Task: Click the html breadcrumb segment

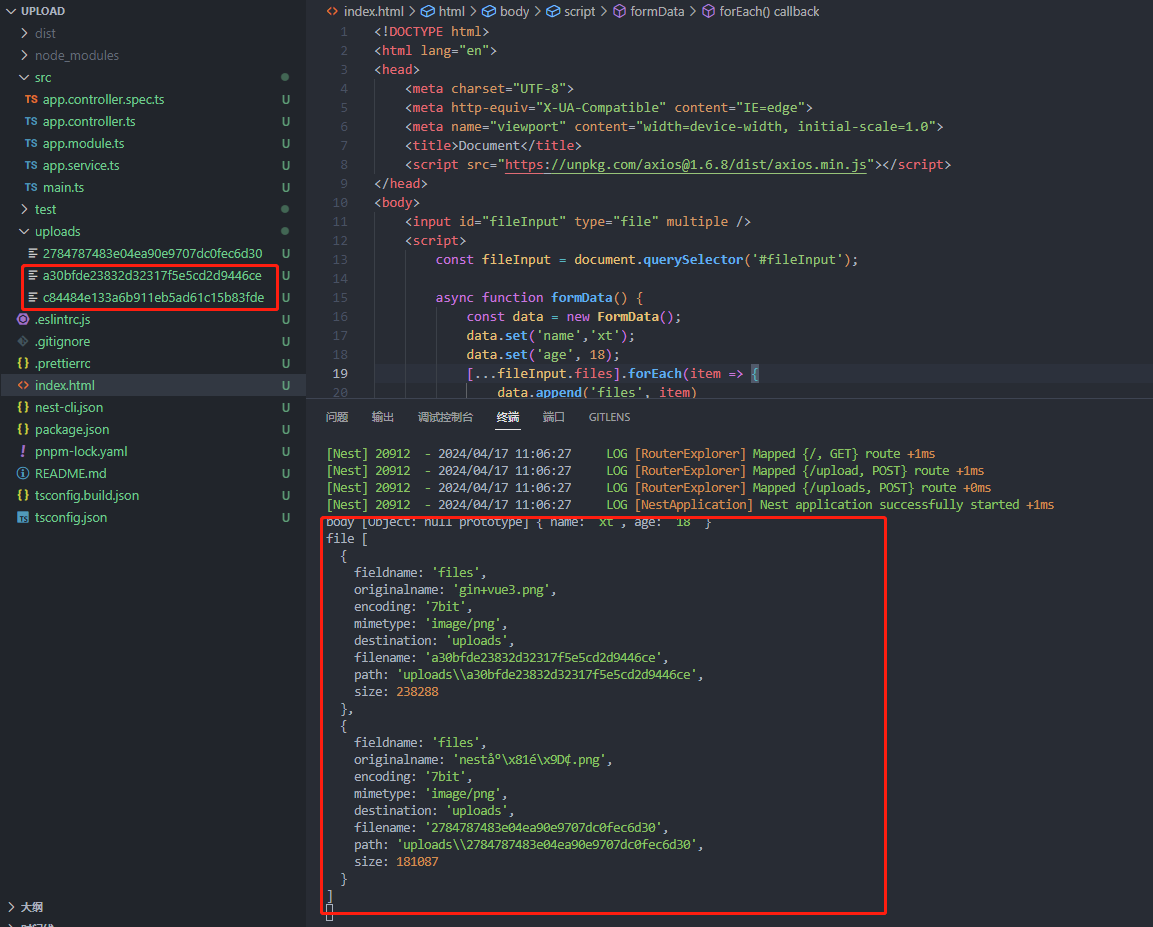Action: click(x=451, y=11)
